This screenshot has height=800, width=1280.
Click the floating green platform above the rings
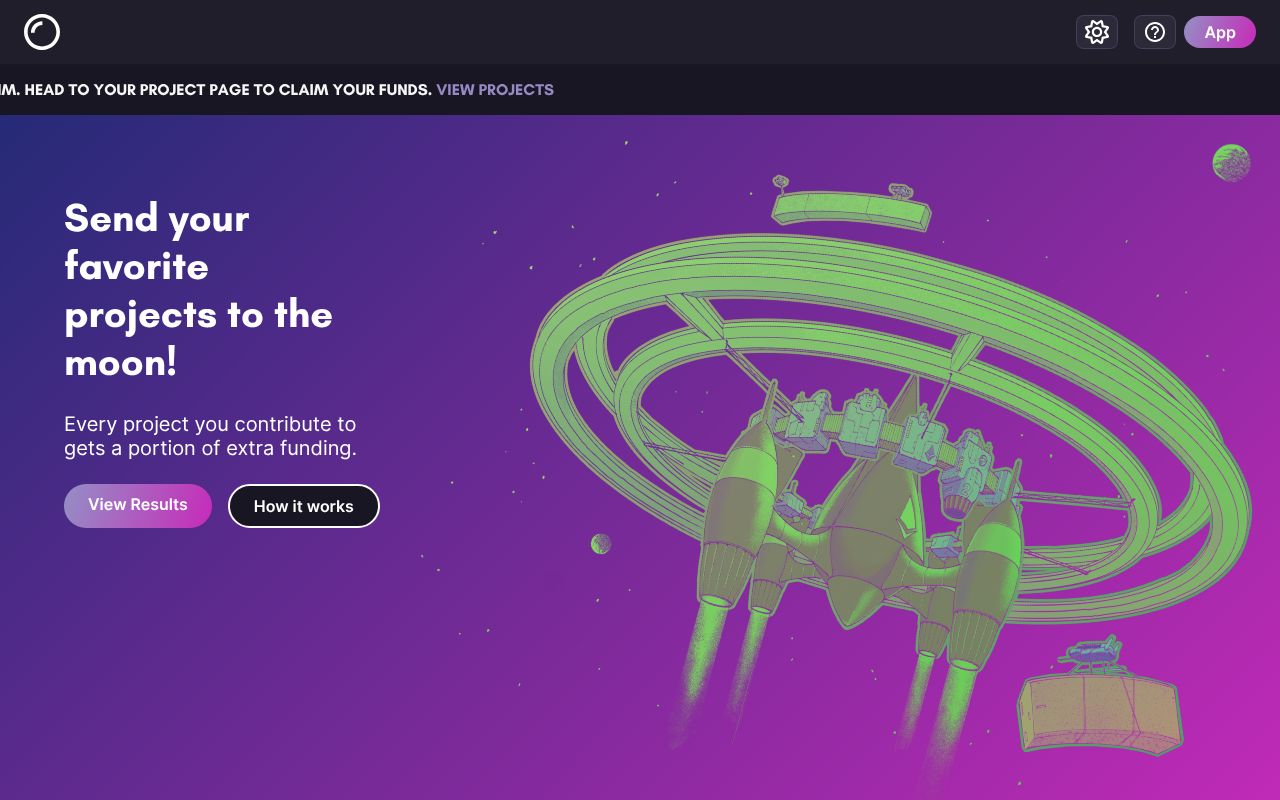[x=851, y=205]
